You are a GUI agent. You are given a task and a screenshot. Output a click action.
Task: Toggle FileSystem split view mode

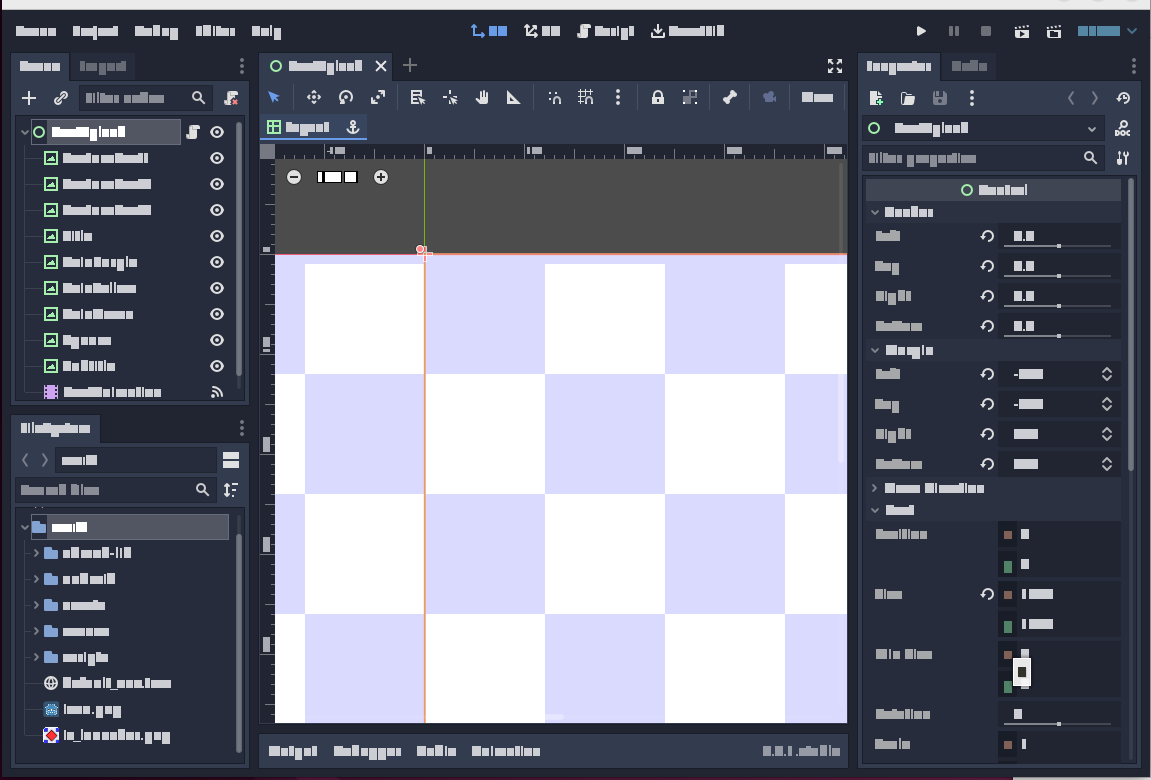click(x=230, y=460)
